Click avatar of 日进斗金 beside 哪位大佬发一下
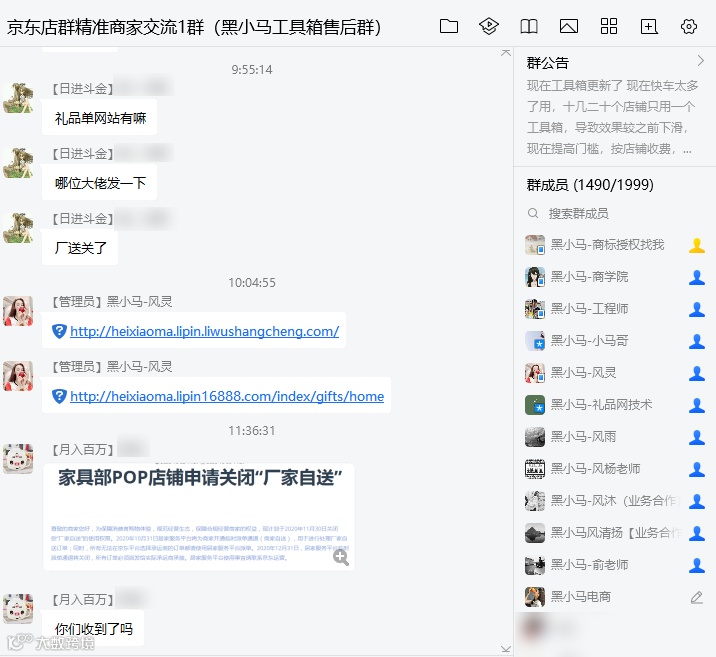Viewport: 716px width, 657px height. point(18,163)
